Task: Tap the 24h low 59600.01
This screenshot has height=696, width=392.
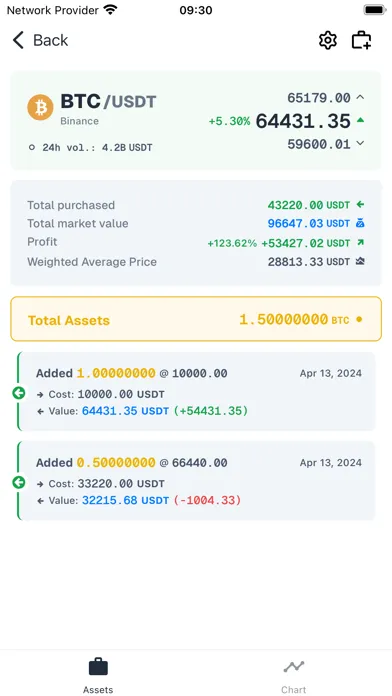Action: [319, 144]
